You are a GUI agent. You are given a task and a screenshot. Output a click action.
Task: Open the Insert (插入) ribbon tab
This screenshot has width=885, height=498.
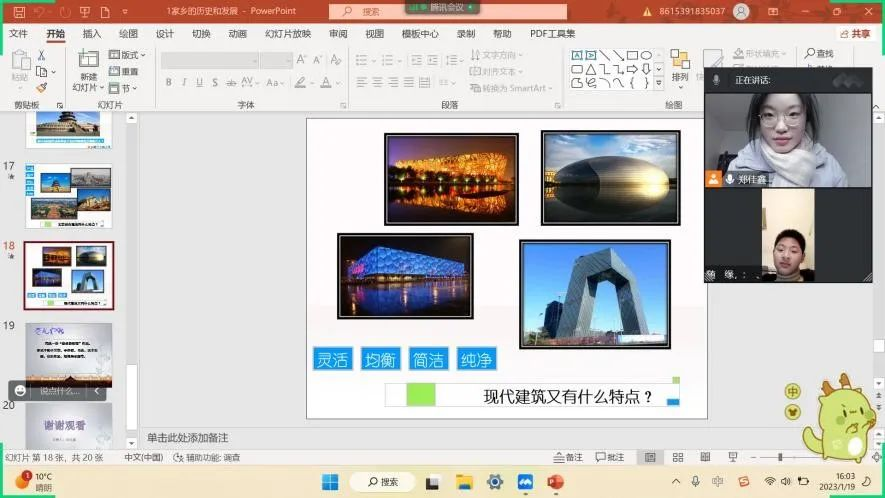[x=92, y=33]
